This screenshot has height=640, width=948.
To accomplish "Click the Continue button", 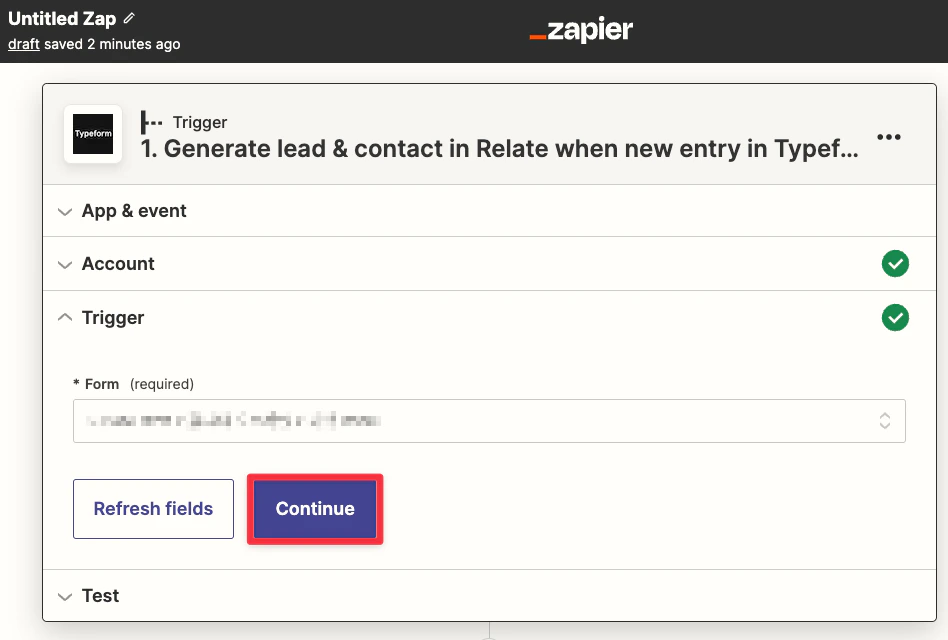I will [x=315, y=509].
